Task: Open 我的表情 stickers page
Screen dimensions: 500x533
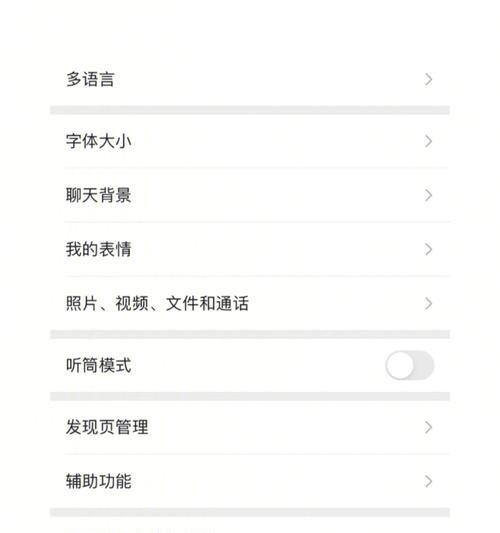Action: pyautogui.click(x=250, y=249)
